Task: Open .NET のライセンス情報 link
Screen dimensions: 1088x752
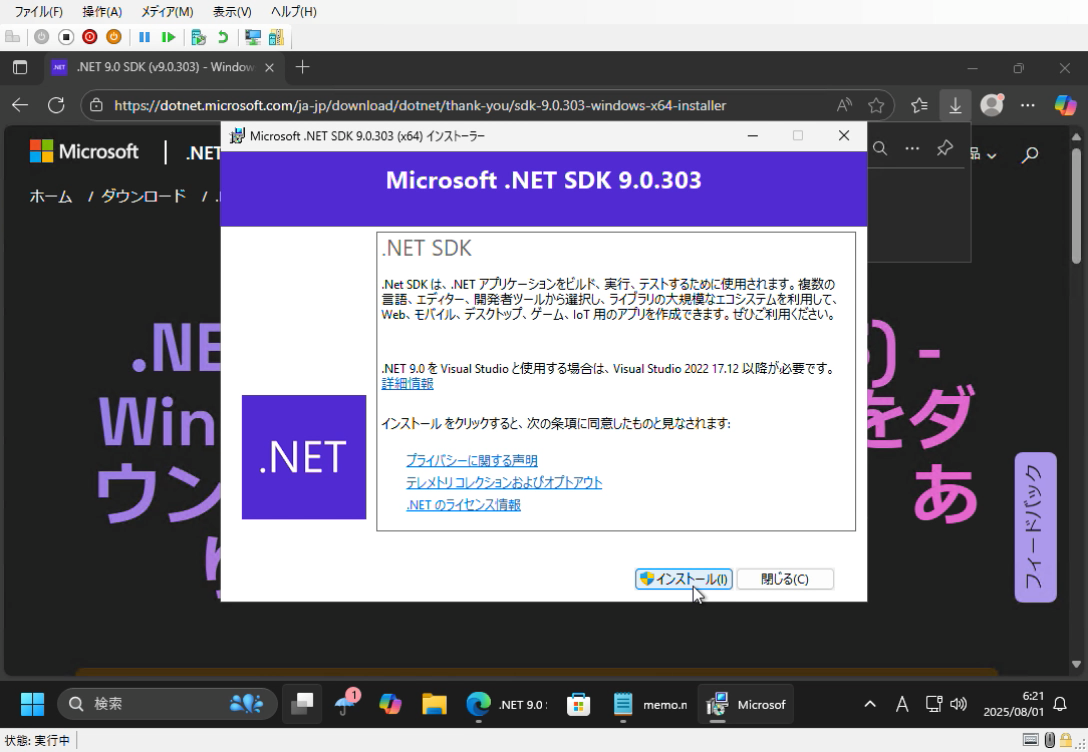Action: pos(464,505)
